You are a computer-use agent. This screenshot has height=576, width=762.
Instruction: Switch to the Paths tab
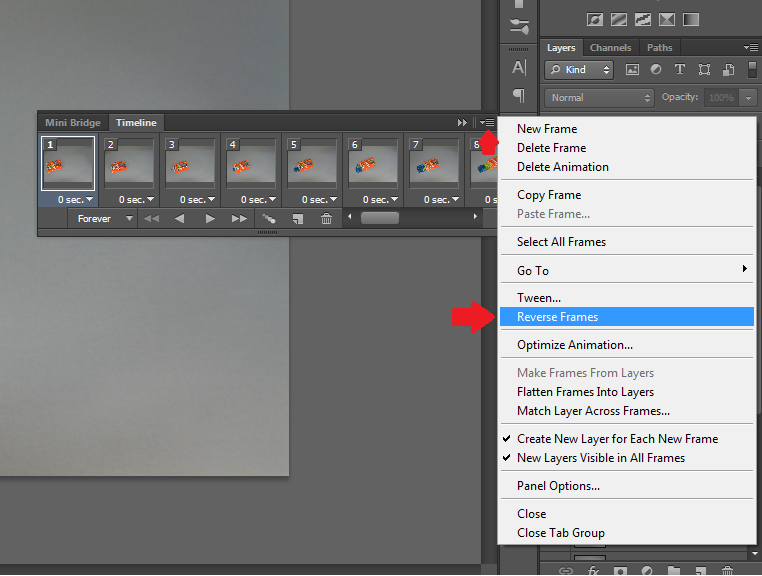click(659, 48)
